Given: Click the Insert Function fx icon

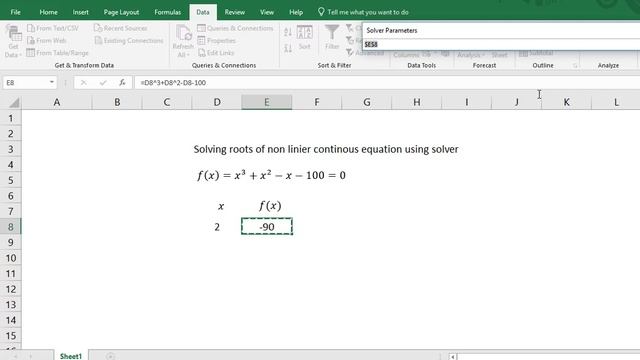Looking at the screenshot, I should click(x=122, y=83).
